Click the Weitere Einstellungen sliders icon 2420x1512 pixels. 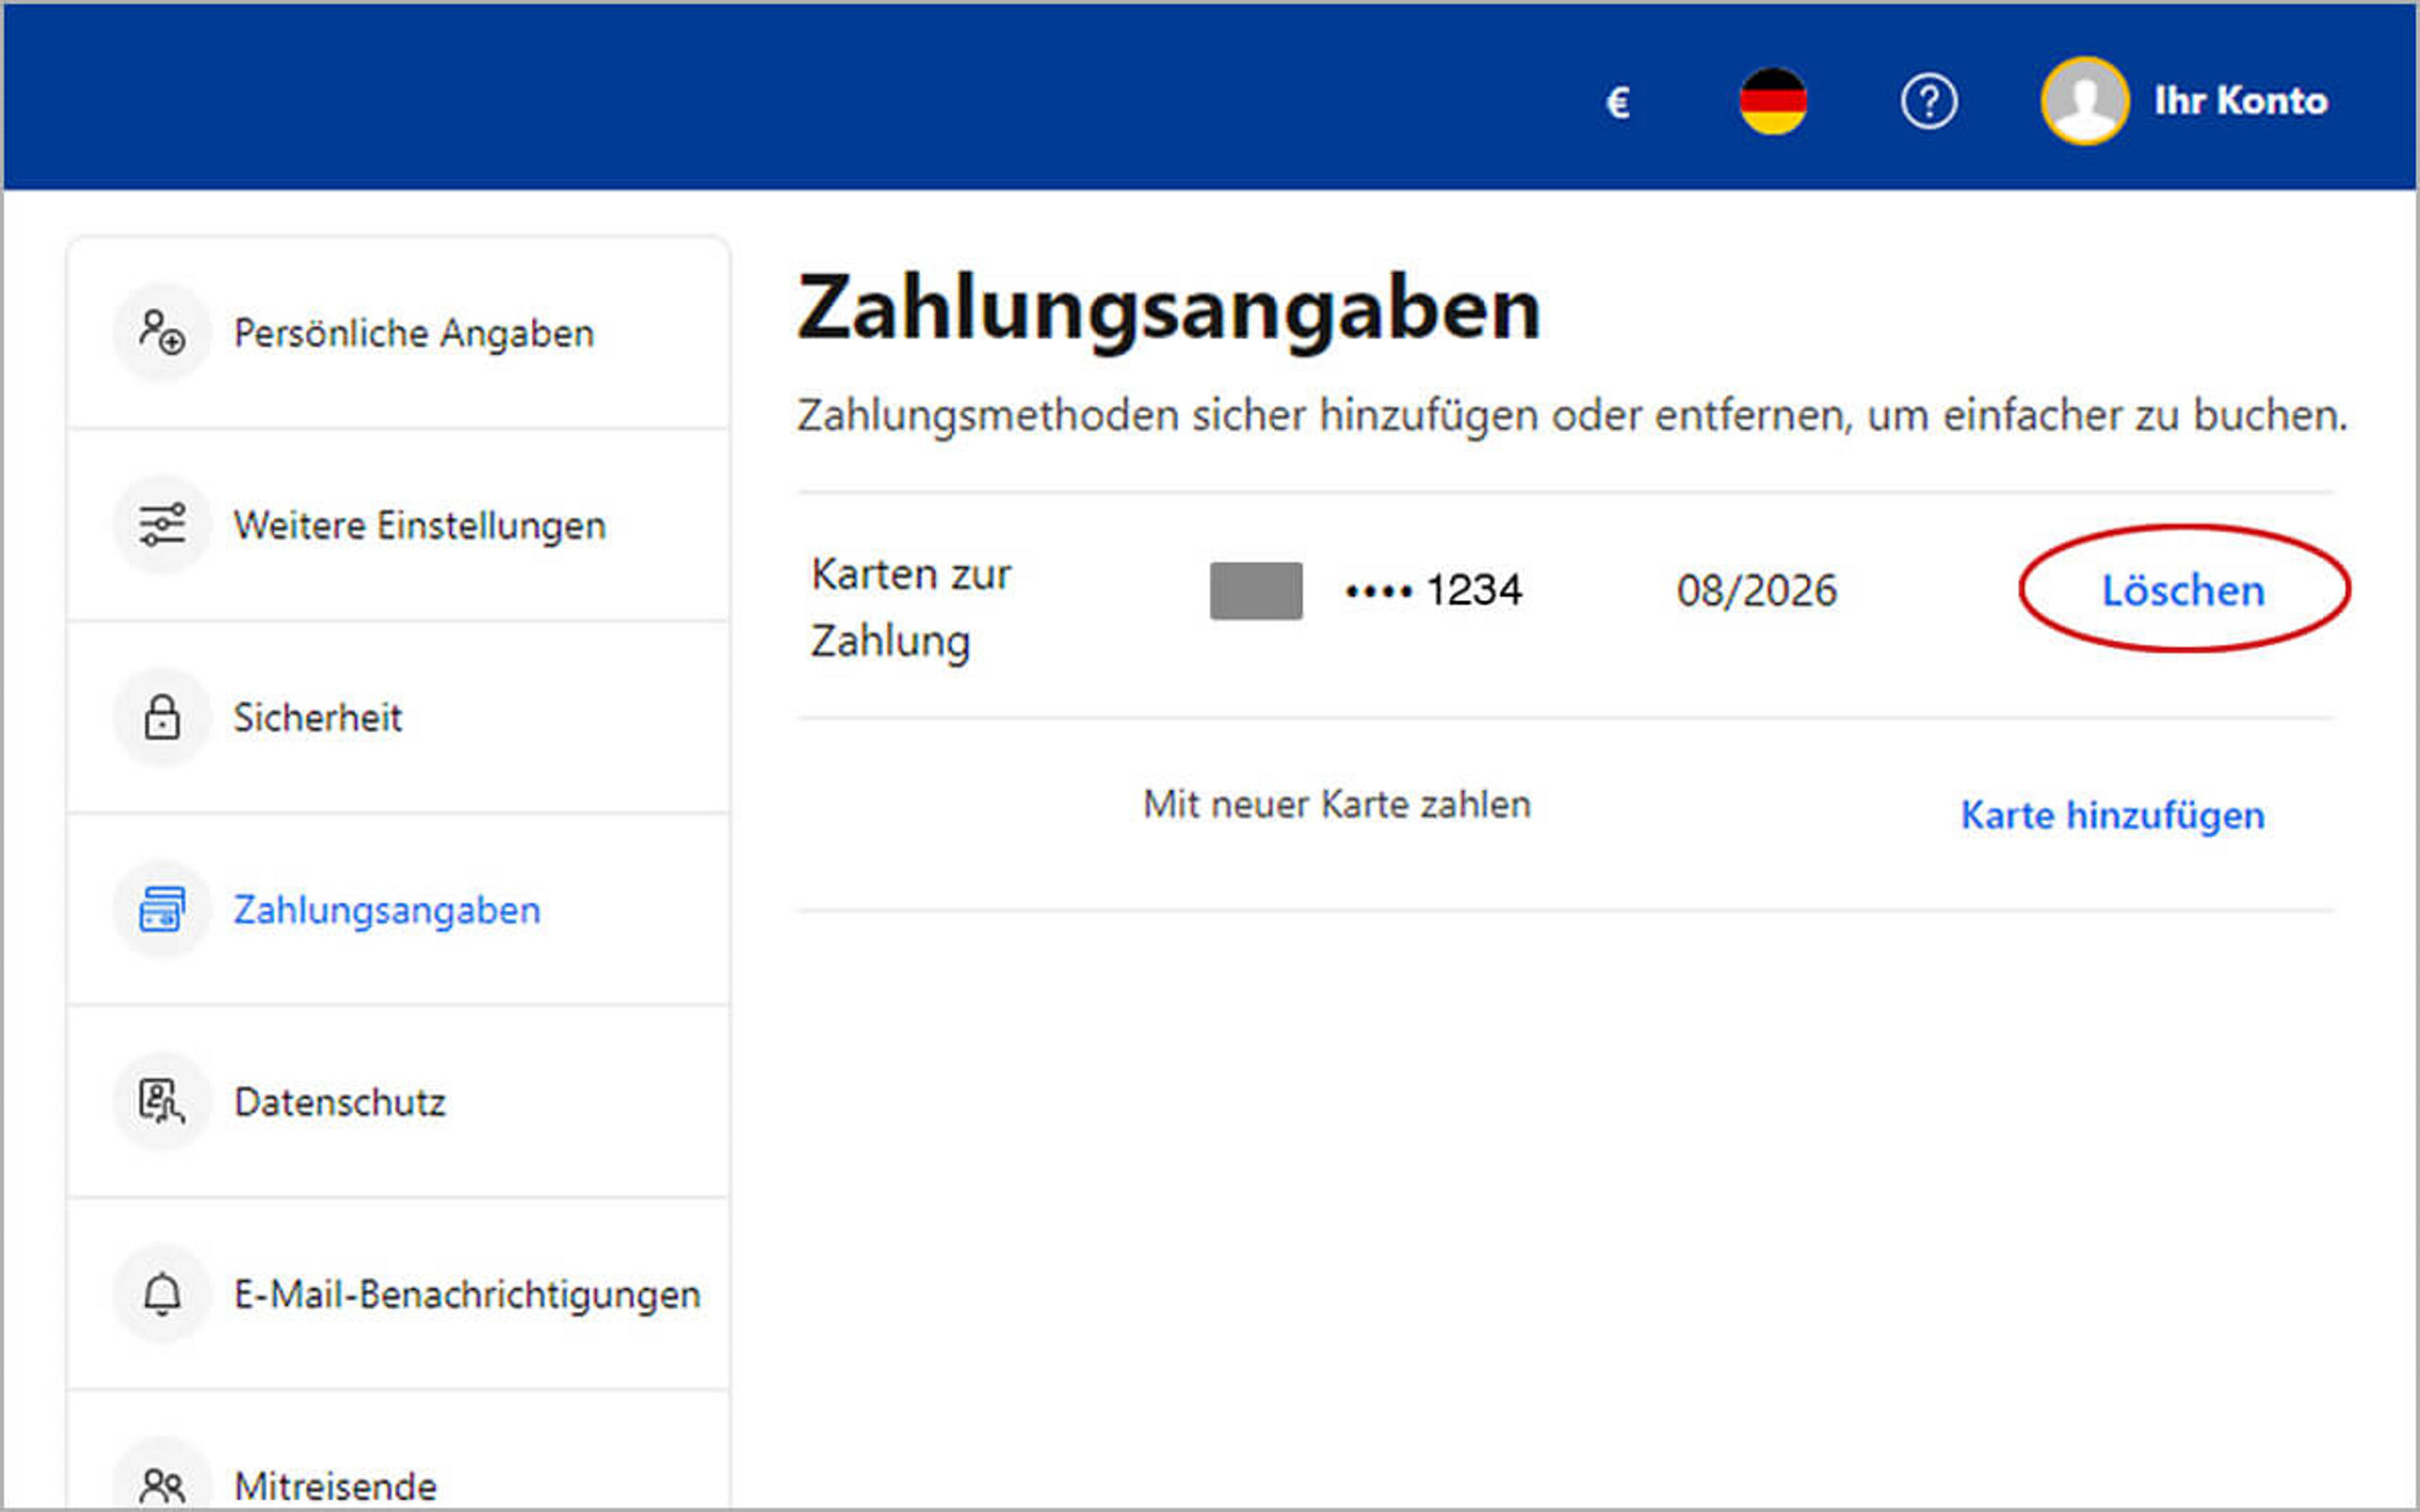click(x=162, y=525)
